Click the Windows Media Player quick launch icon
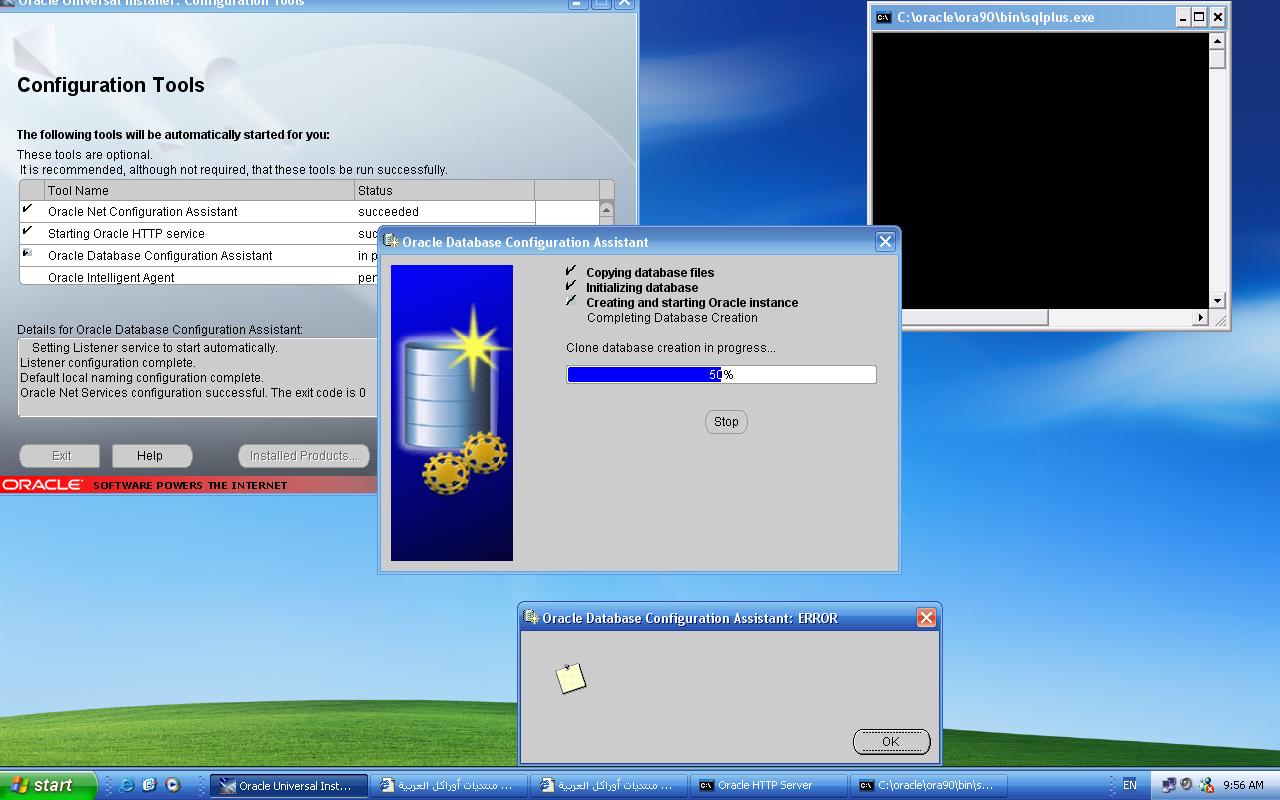1280x800 pixels. [x=172, y=785]
